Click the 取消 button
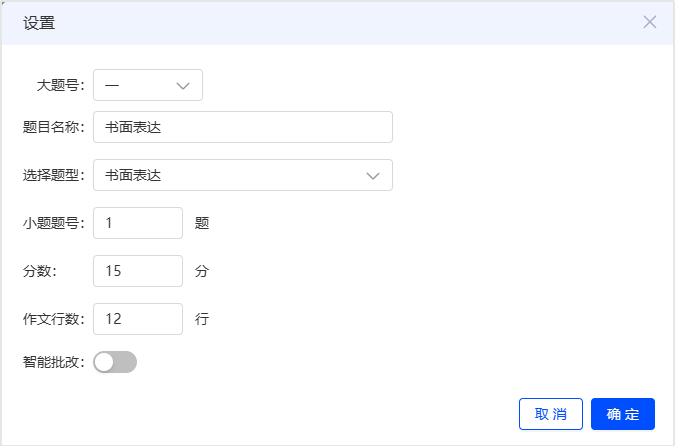Screen dimensions: 675x446 coord(551,414)
